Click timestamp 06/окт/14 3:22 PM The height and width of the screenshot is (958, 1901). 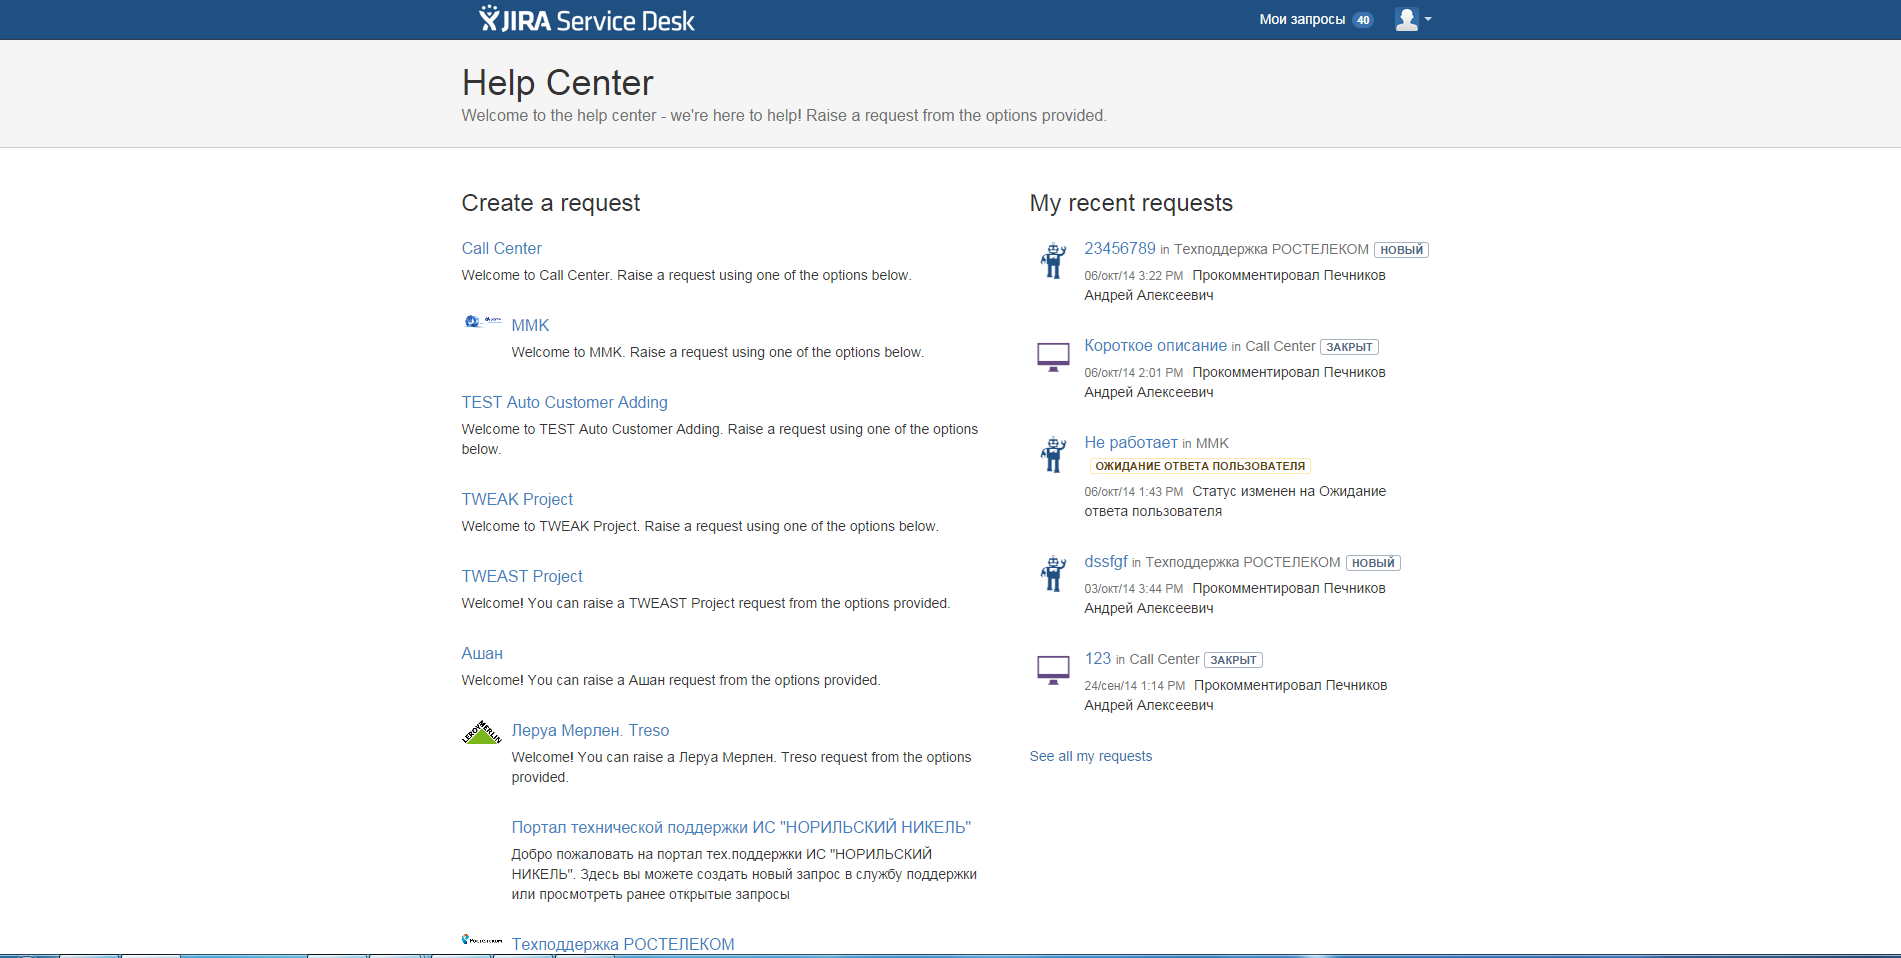pyautogui.click(x=1133, y=276)
